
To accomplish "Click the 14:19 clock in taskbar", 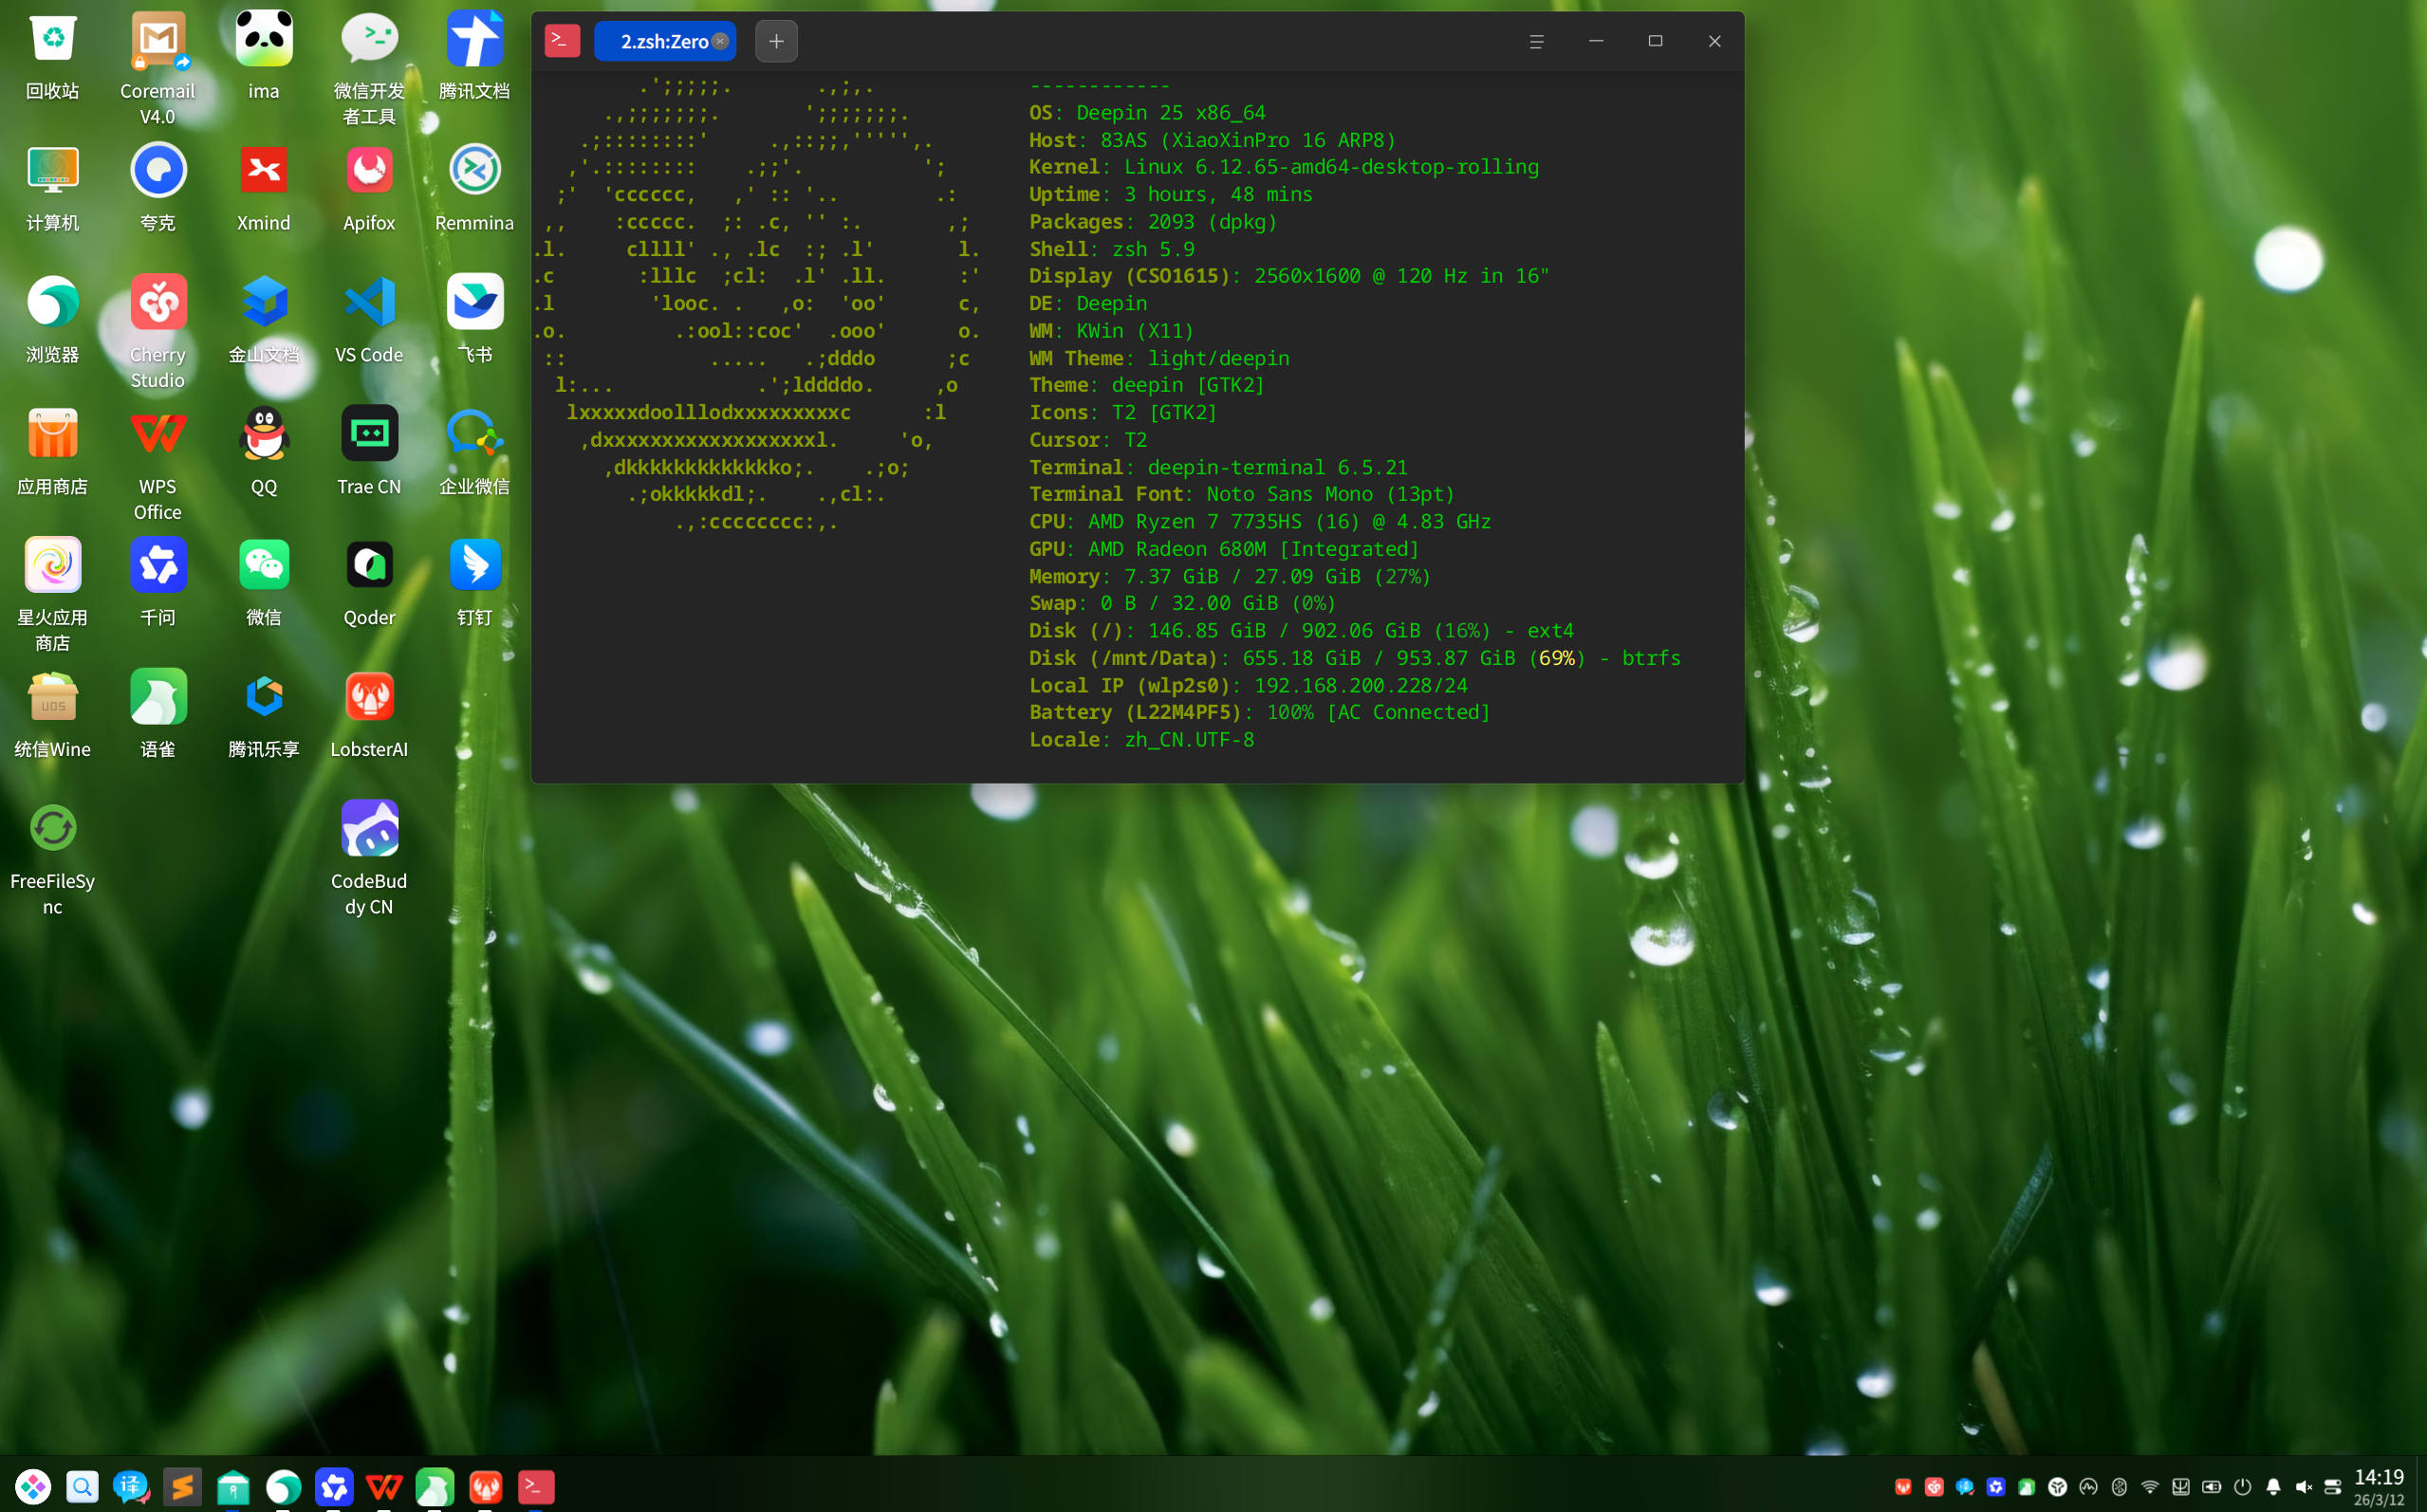I will [2378, 1485].
